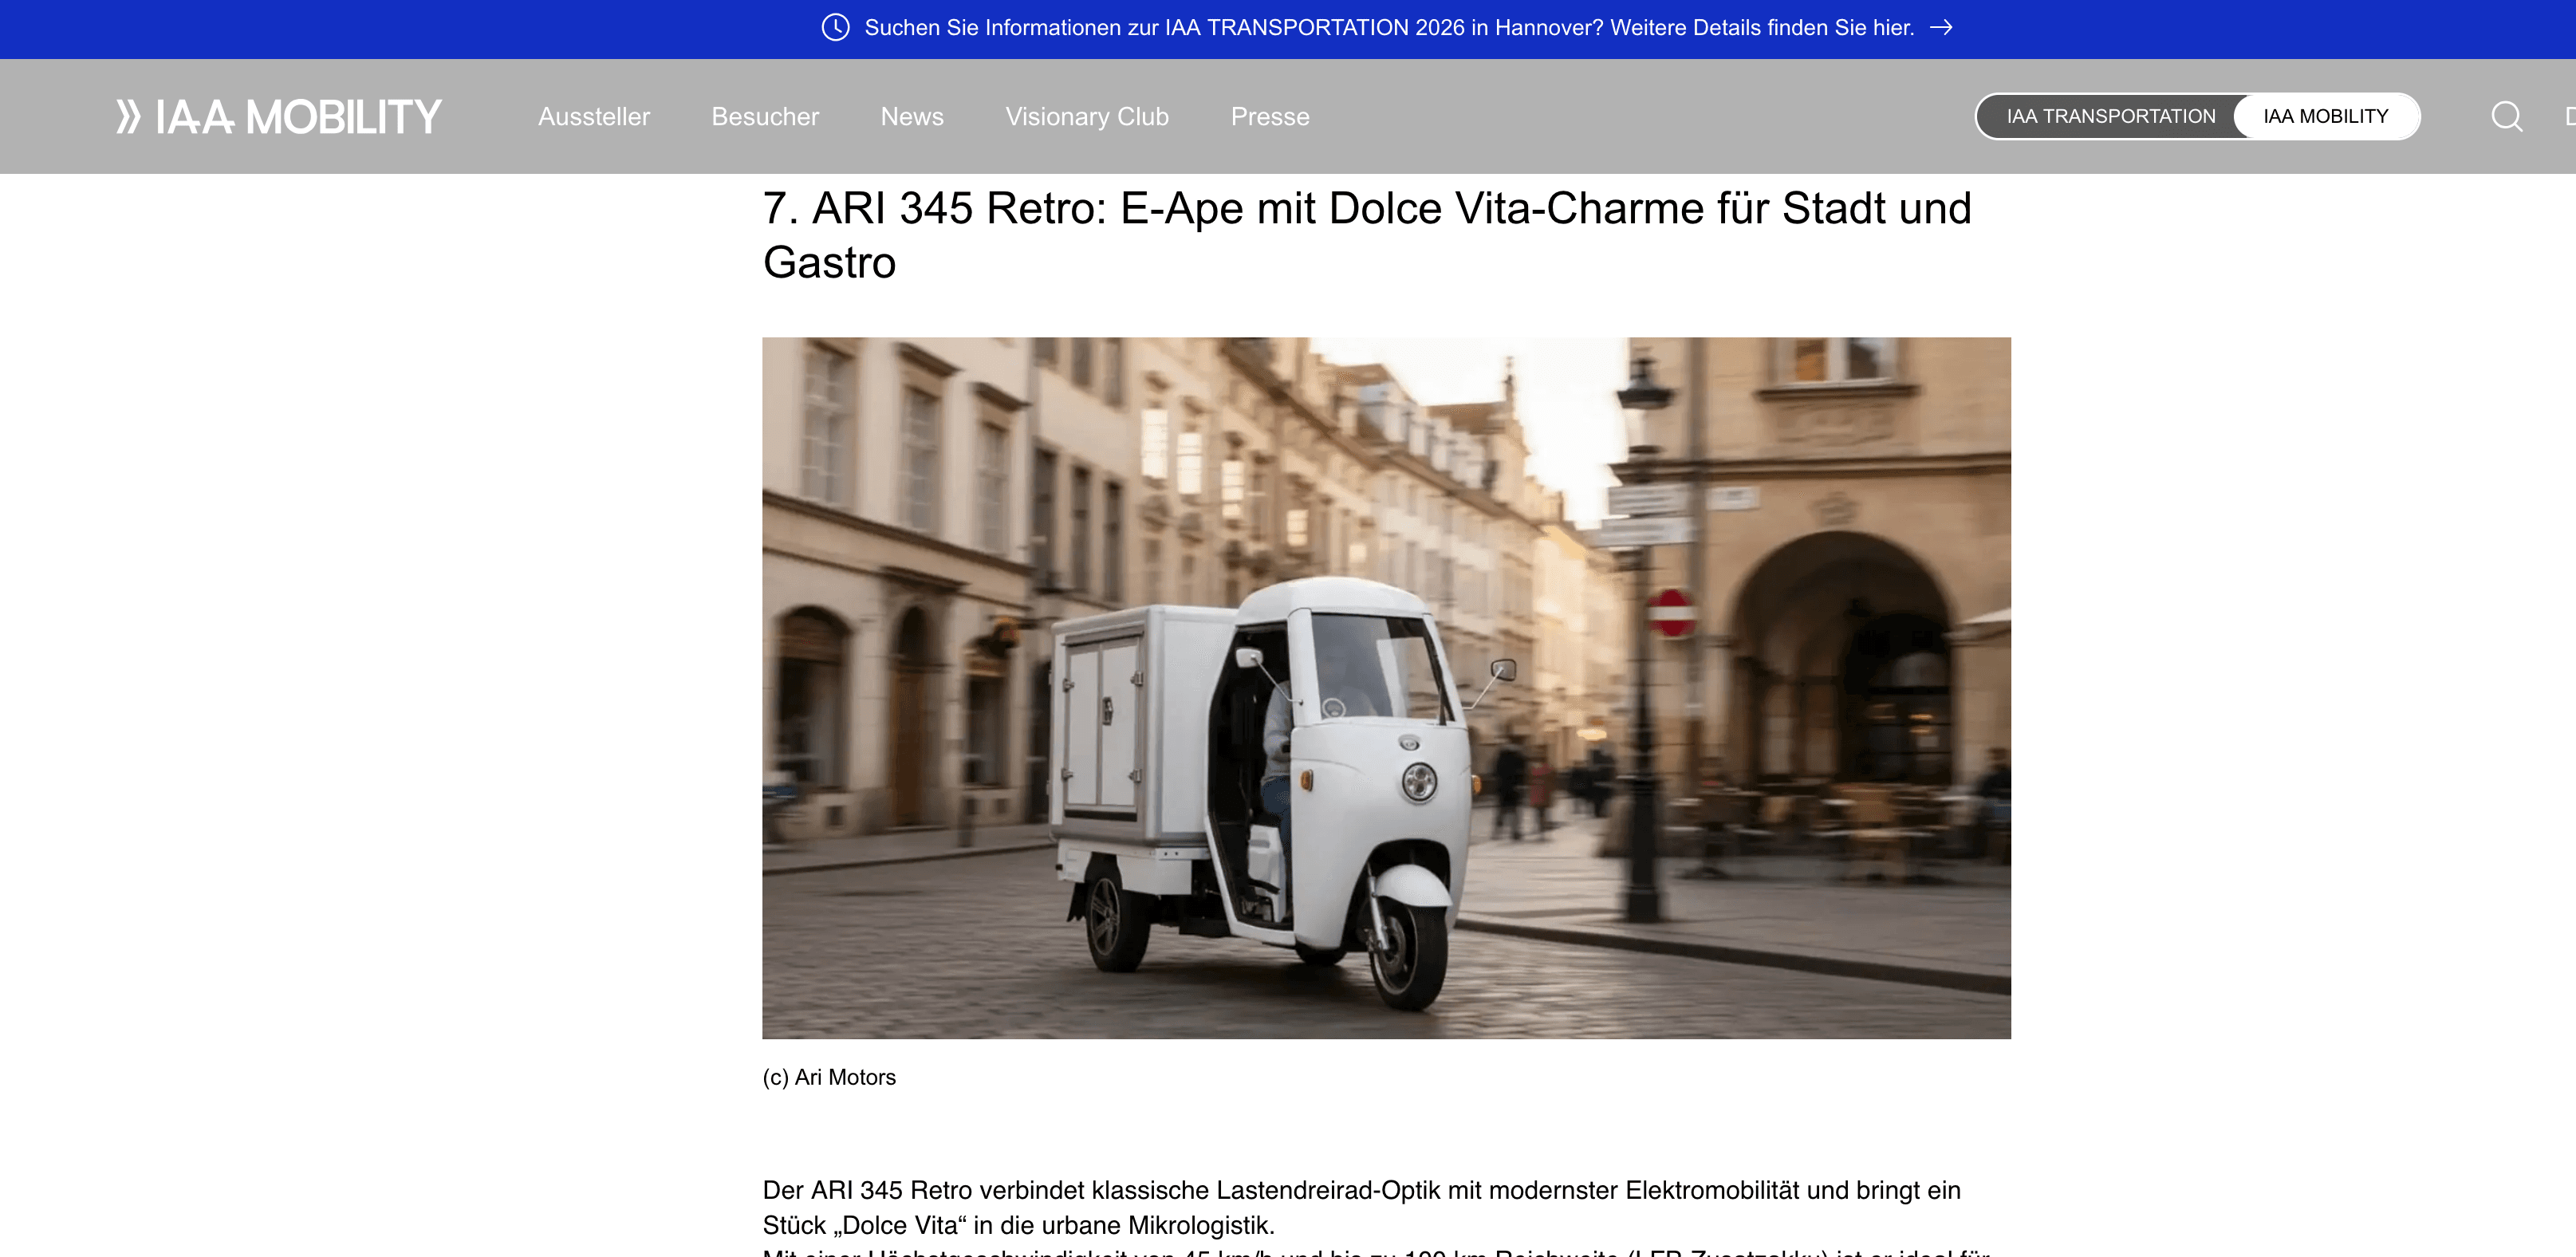Open the Aussteller menu
The image size is (2576, 1257).
[x=594, y=116]
